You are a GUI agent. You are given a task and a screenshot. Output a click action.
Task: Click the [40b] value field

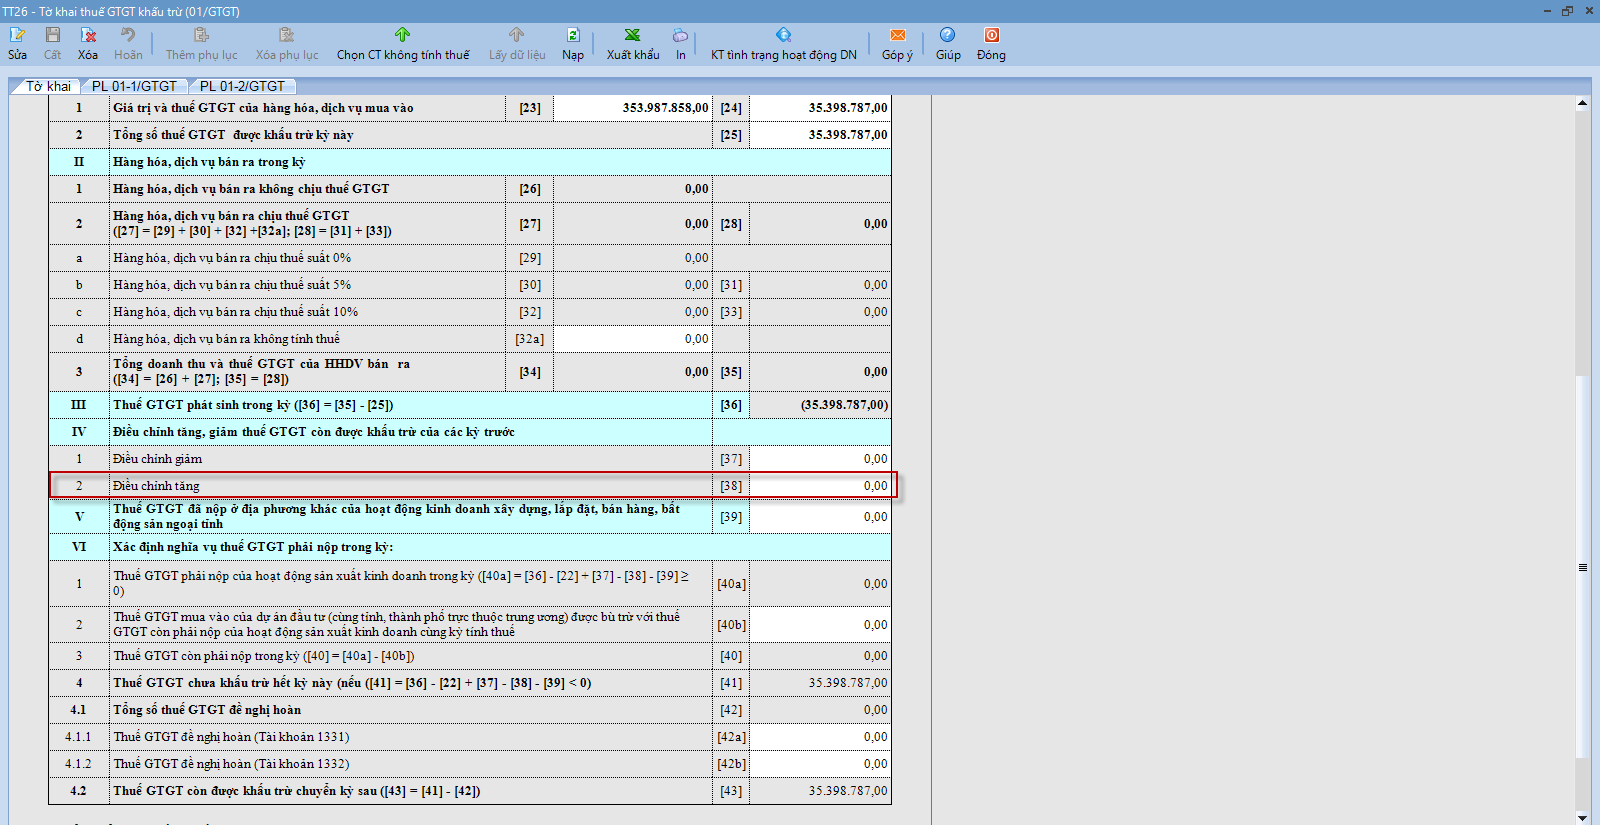(820, 625)
